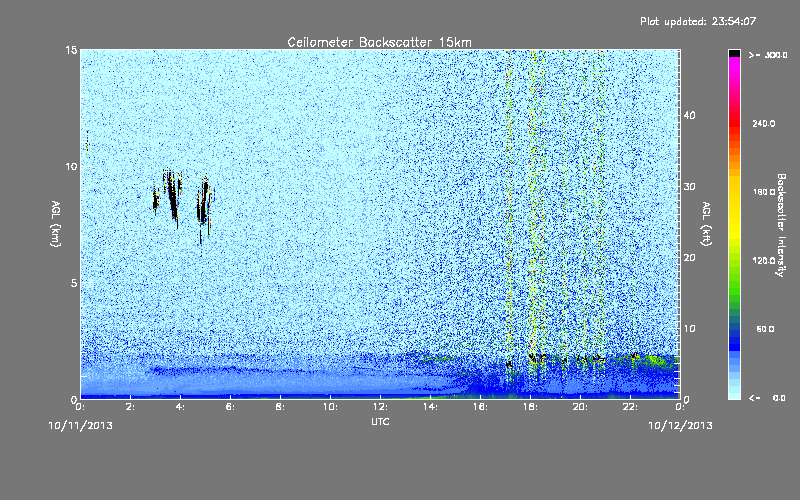Click the red region of the colorbar at 240.0
This screenshot has width=800, height=500.
734,123
